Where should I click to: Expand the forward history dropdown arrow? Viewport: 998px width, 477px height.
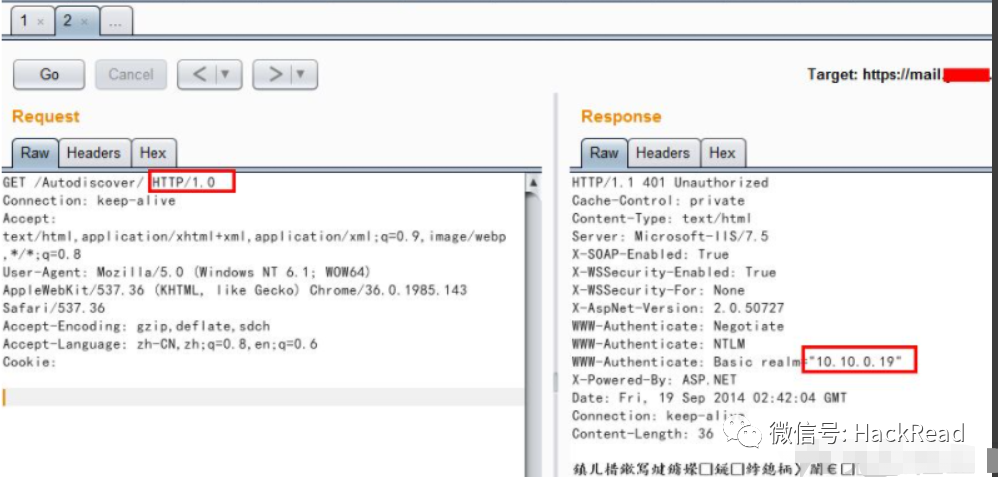pos(300,74)
